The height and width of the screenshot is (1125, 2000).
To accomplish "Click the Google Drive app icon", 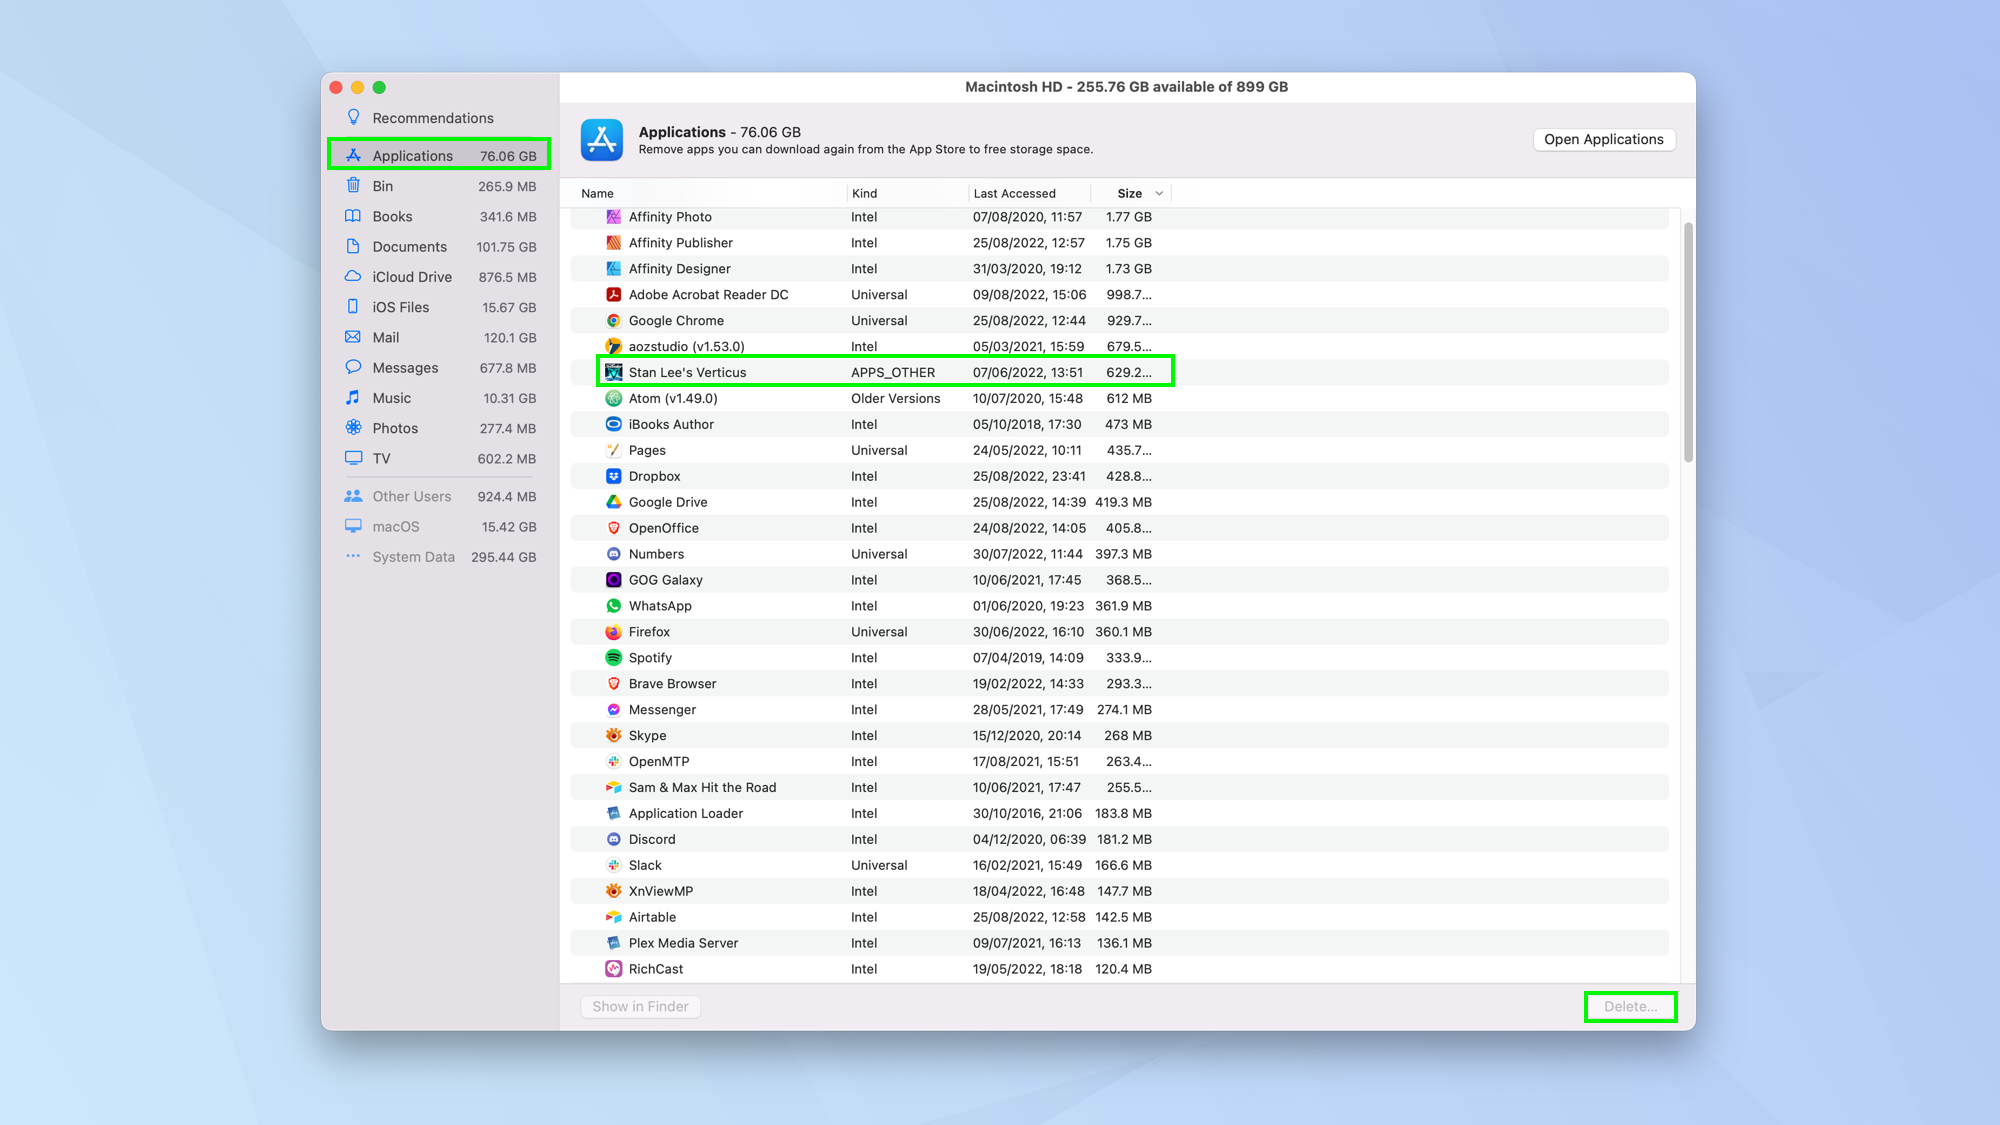I will pos(614,502).
